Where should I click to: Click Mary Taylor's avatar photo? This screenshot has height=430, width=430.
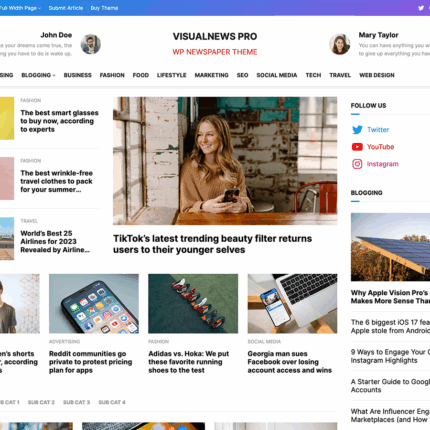[x=340, y=44]
